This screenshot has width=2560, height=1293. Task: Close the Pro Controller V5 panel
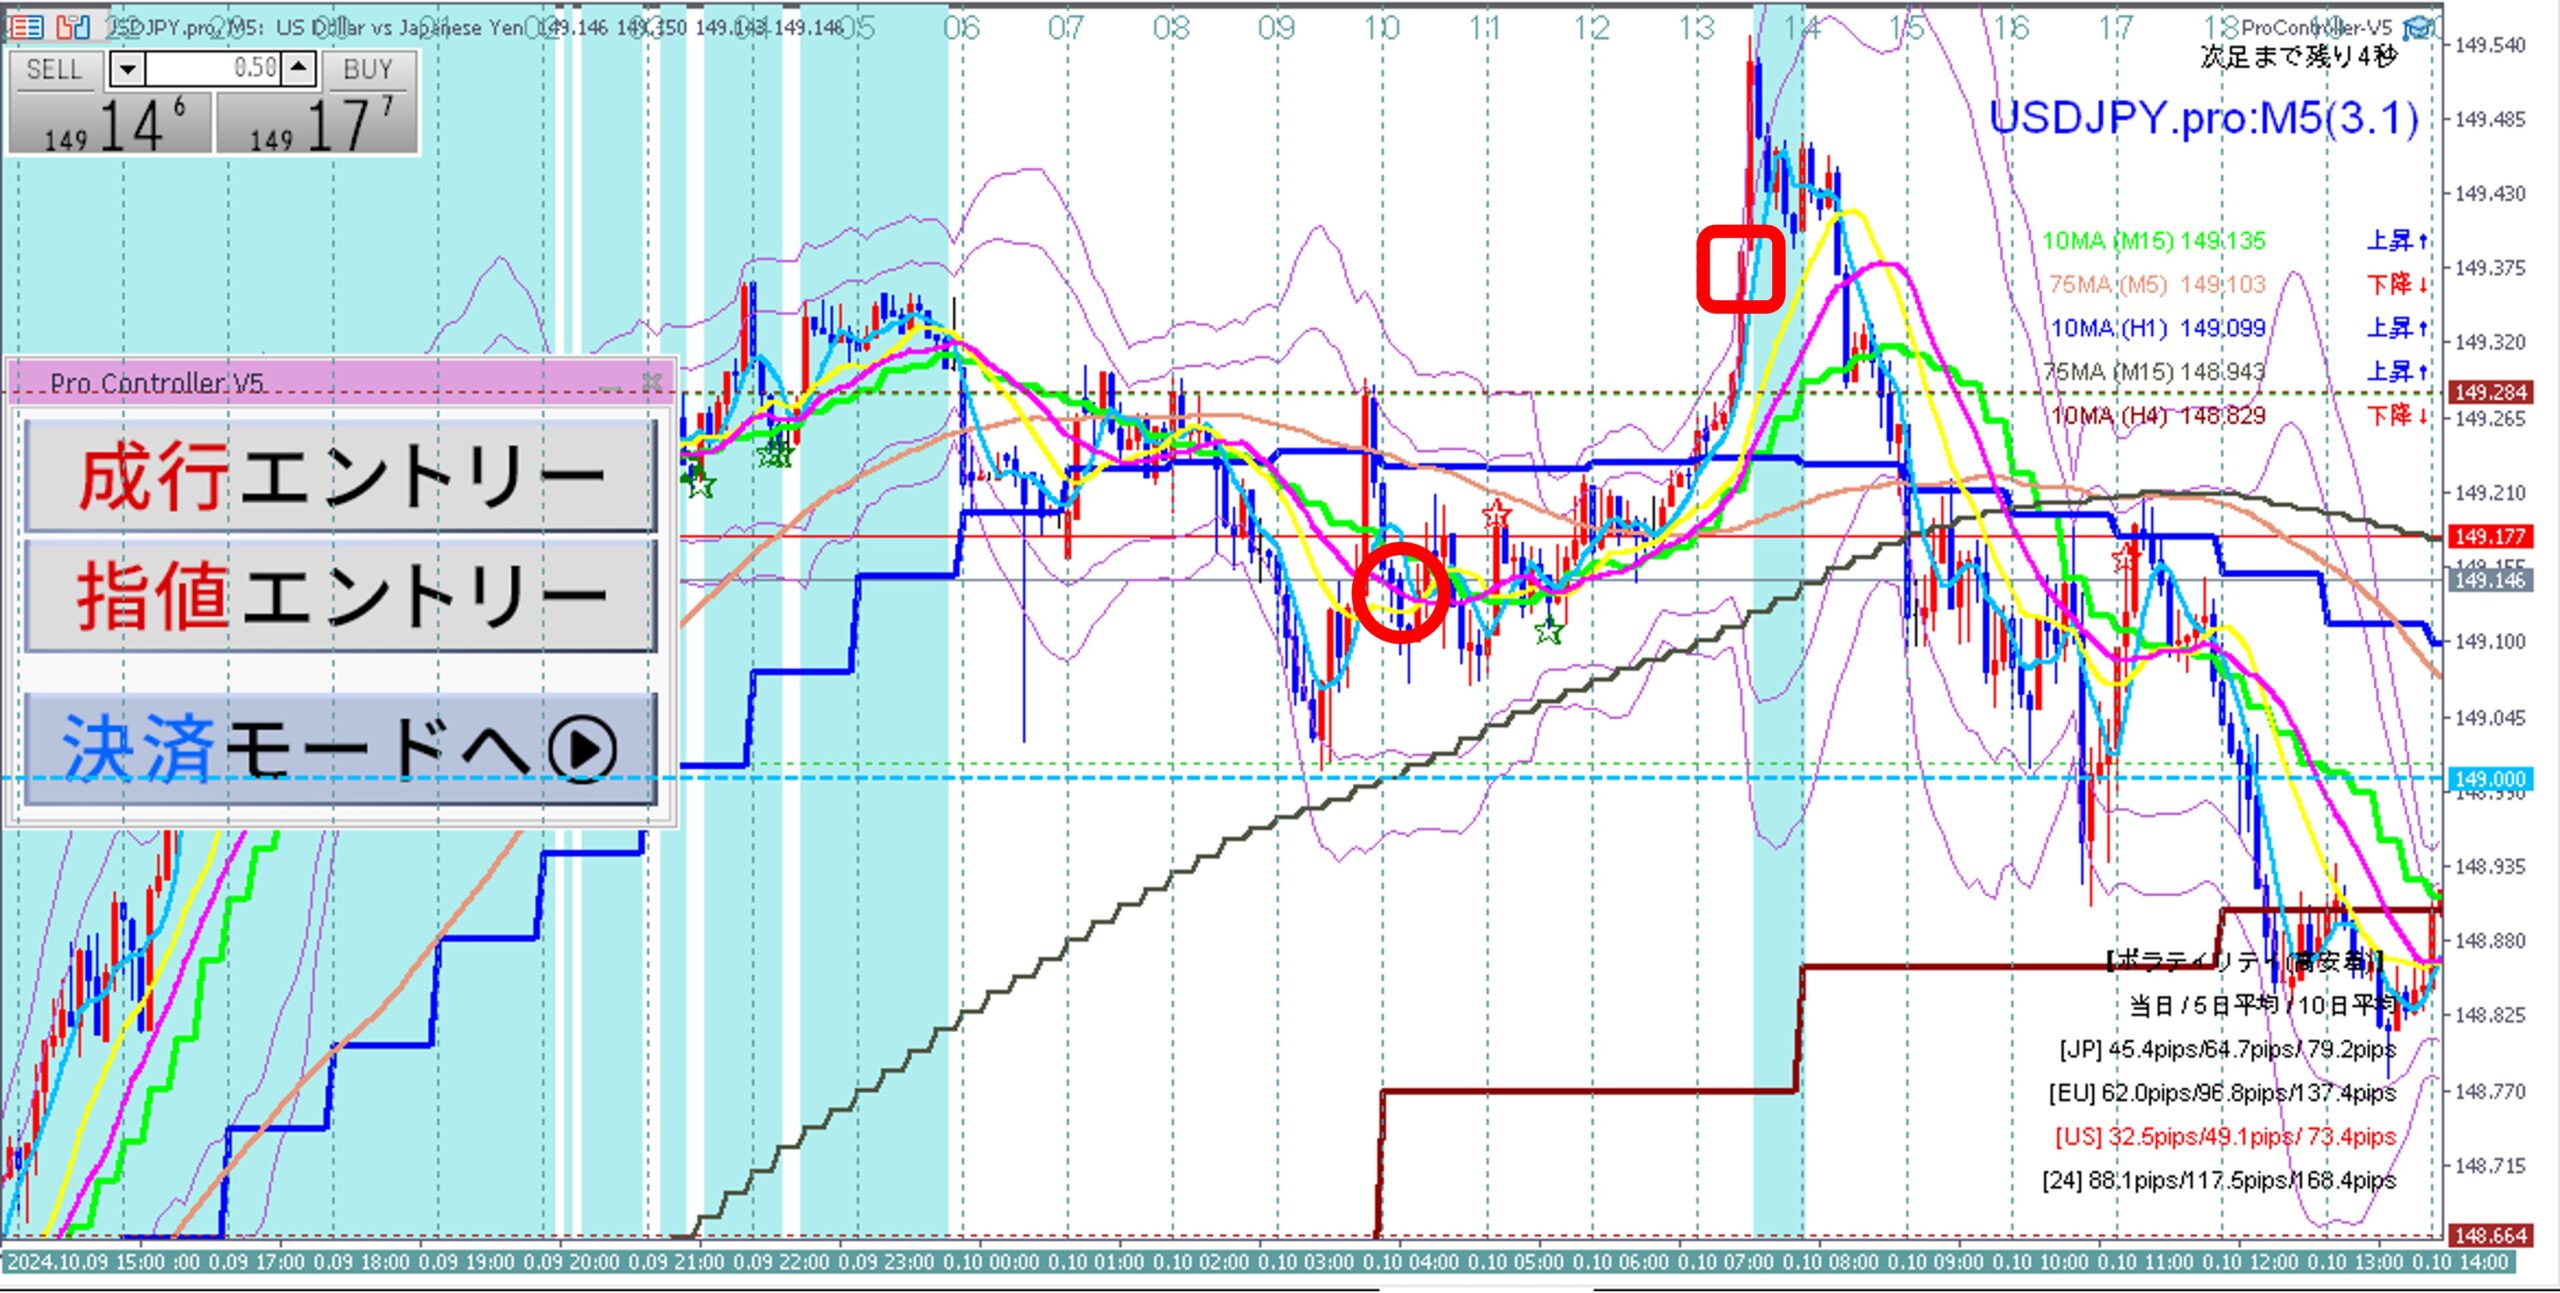pyautogui.click(x=652, y=382)
